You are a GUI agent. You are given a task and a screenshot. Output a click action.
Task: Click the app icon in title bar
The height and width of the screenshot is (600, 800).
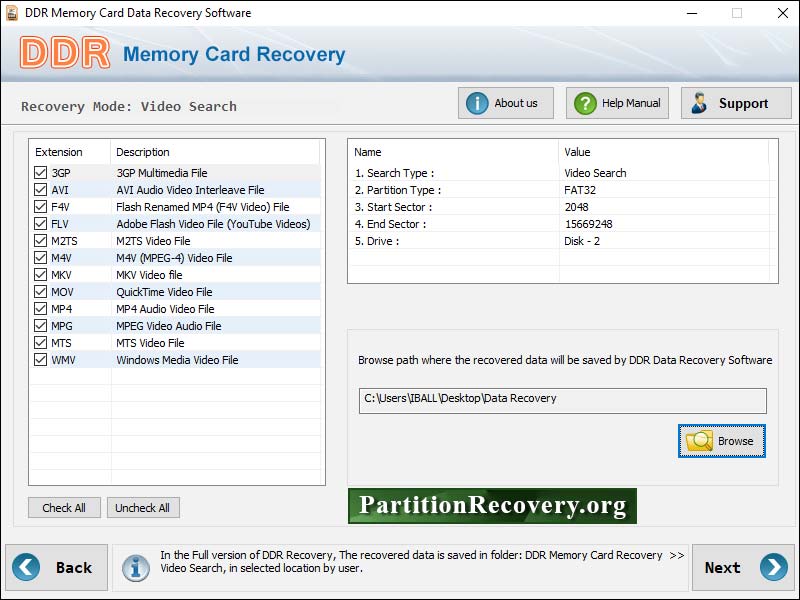(x=11, y=13)
